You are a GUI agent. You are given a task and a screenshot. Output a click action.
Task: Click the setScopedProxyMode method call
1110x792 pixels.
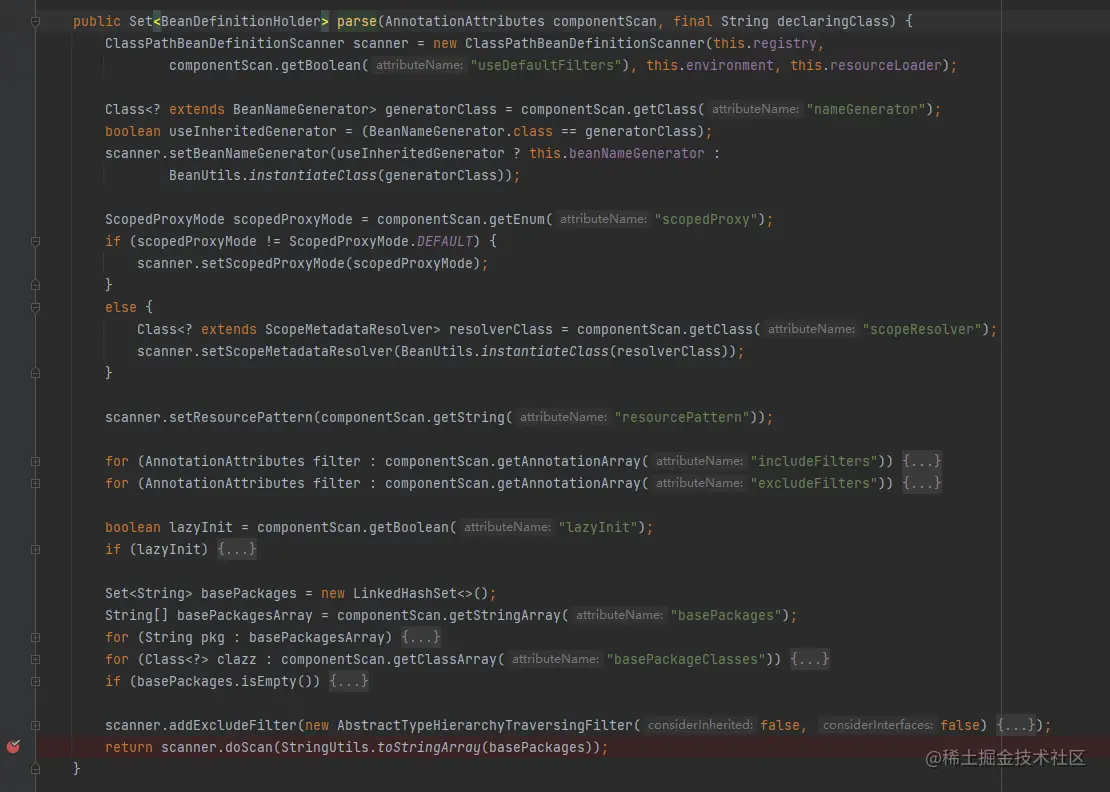[x=273, y=263]
